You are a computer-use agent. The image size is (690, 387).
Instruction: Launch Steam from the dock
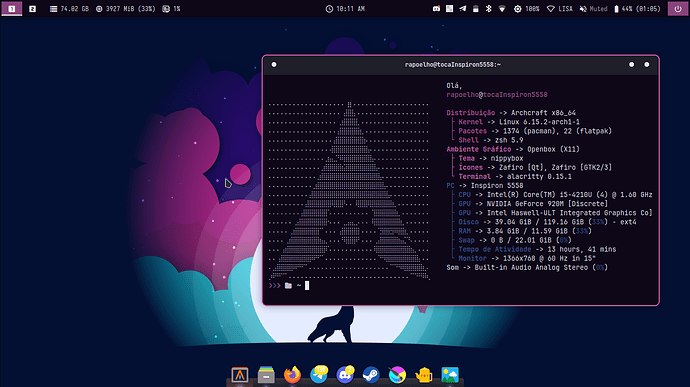click(x=371, y=375)
